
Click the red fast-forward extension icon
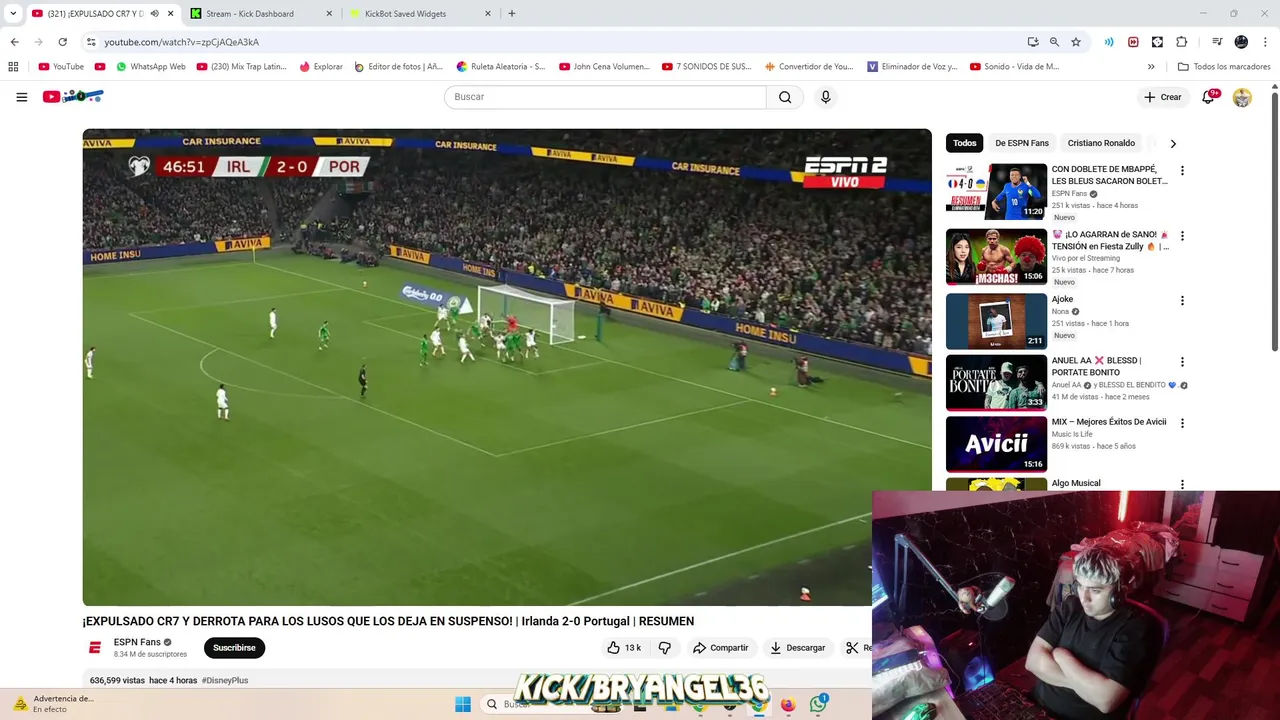(x=1133, y=42)
